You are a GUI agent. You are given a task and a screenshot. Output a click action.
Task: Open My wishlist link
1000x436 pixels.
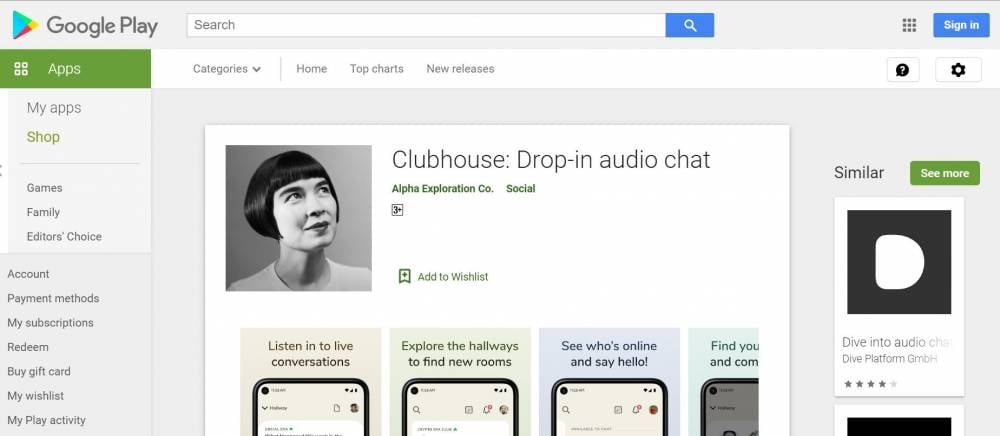click(36, 396)
